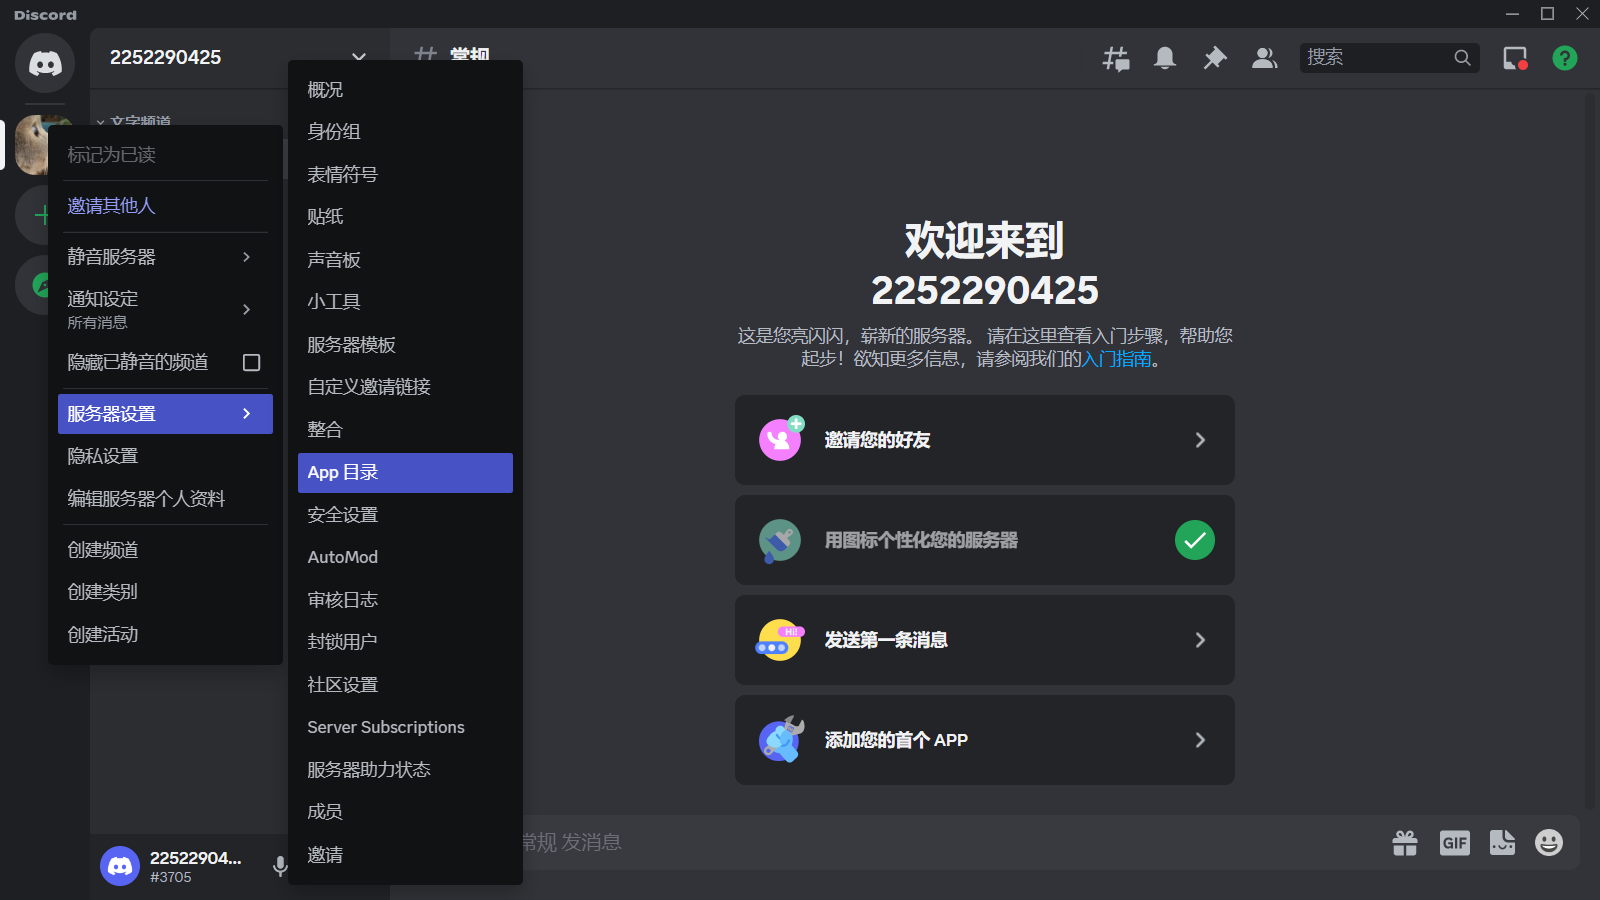1600x900 pixels.
Task: Open AutoMod settings entry
Action: pyautogui.click(x=405, y=557)
